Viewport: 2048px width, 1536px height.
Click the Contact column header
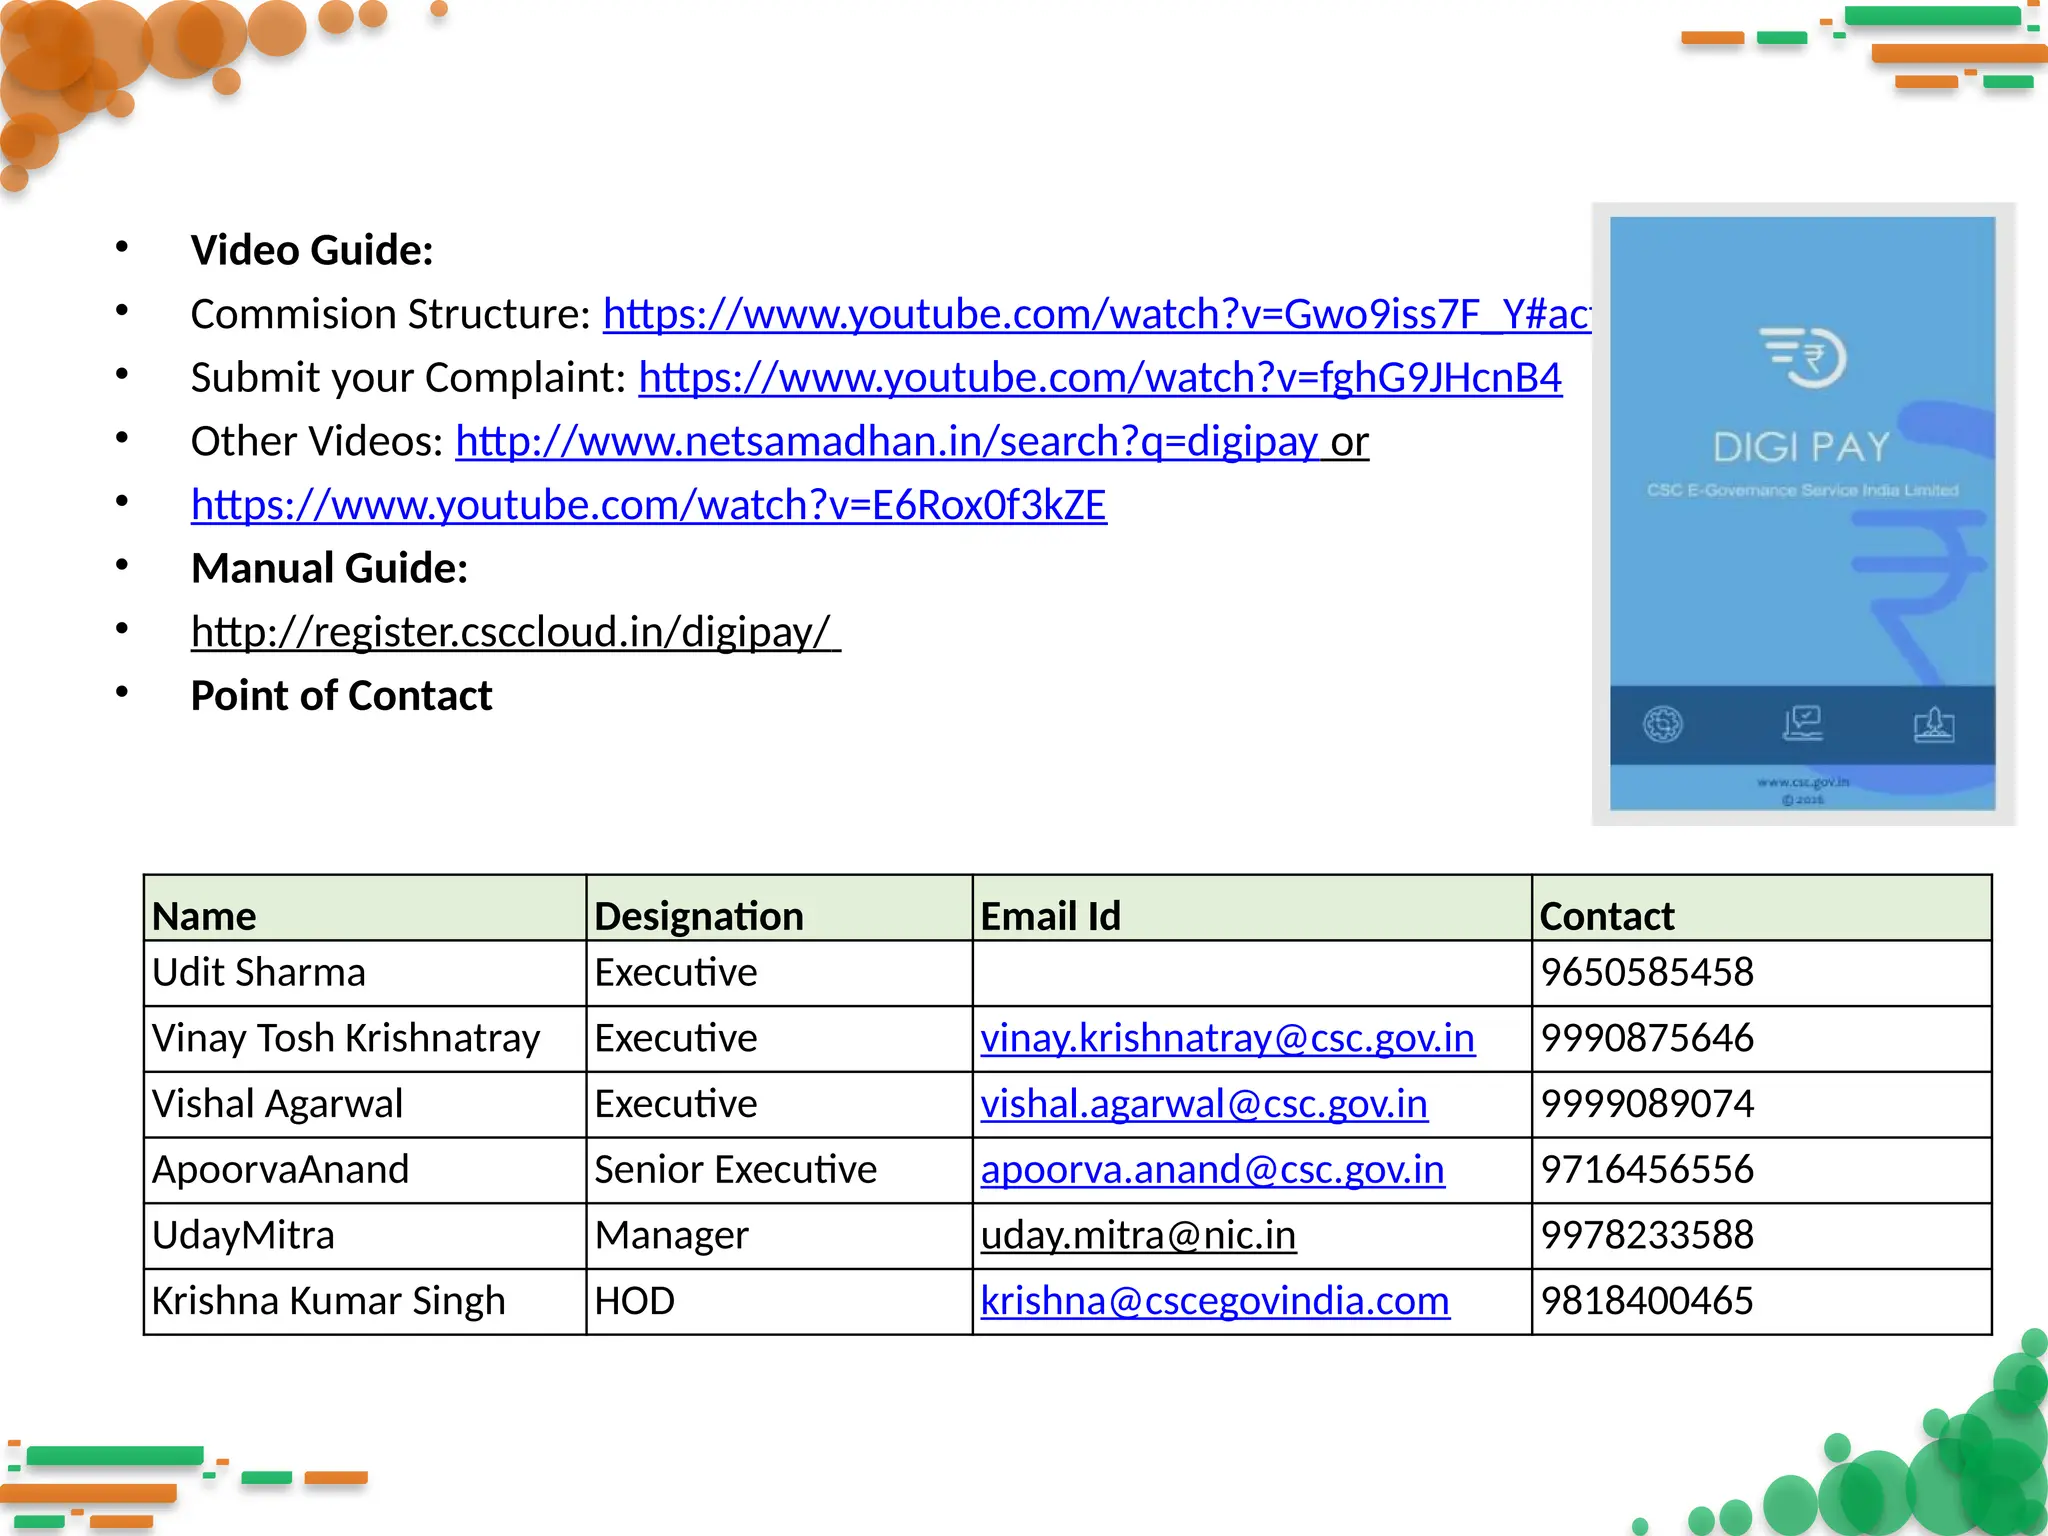point(1762,909)
